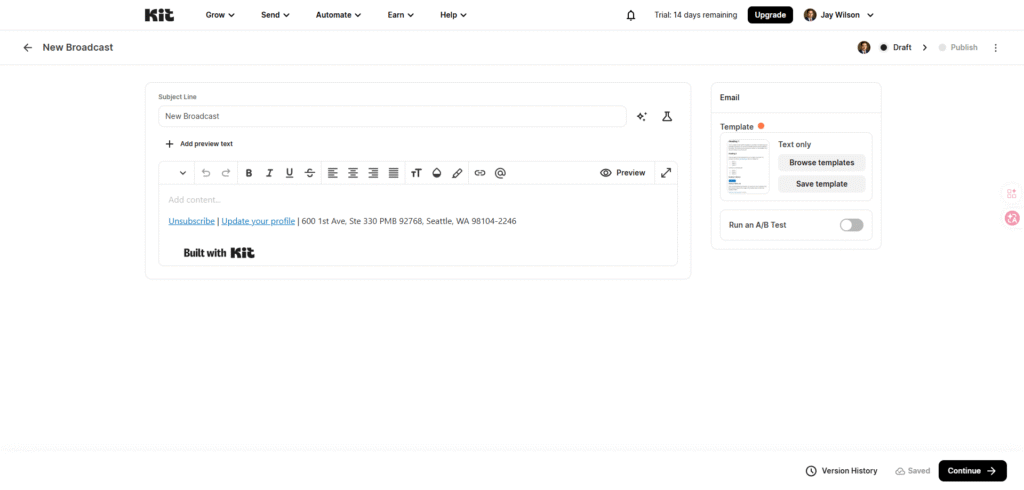Click the pink circular widget on right edge
This screenshot has width=1024, height=490.
click(1012, 219)
